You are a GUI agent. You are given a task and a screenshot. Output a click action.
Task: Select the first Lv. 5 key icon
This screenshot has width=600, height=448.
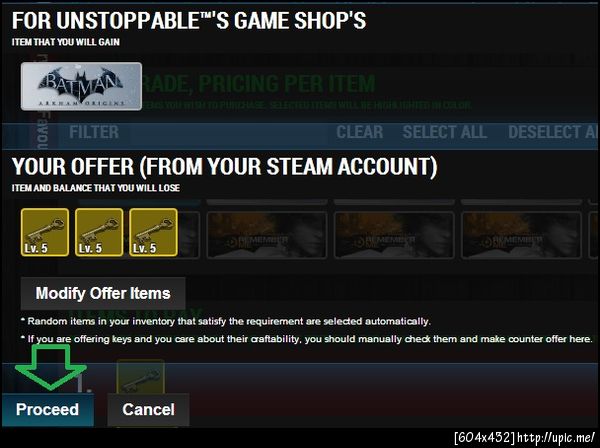[x=45, y=232]
